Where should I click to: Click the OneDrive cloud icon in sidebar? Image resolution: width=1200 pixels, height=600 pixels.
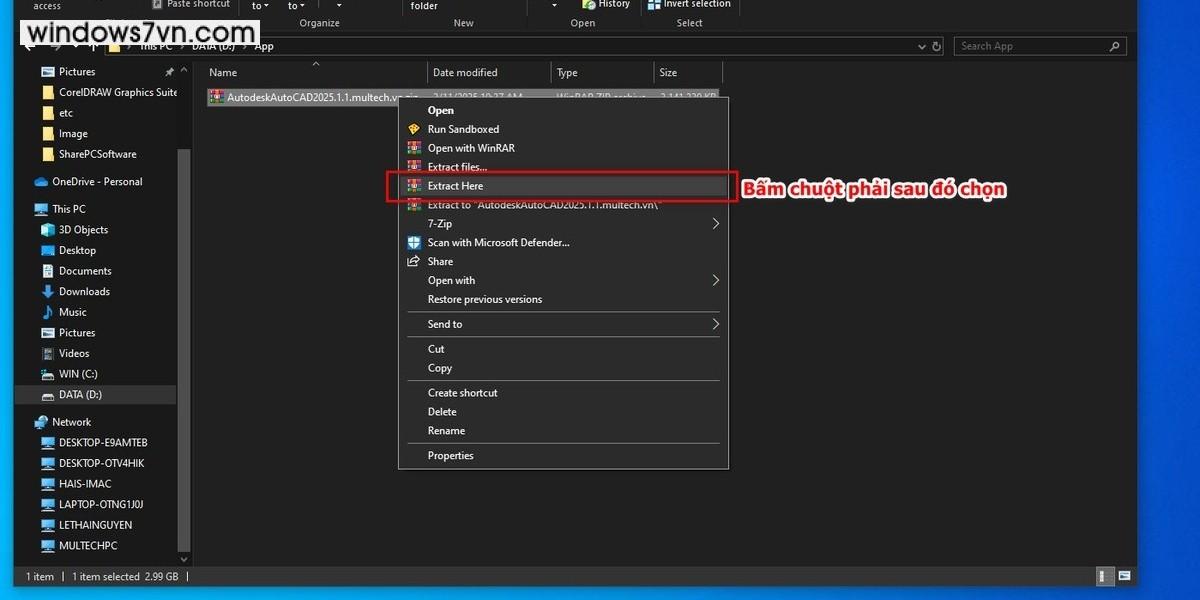click(x=41, y=182)
